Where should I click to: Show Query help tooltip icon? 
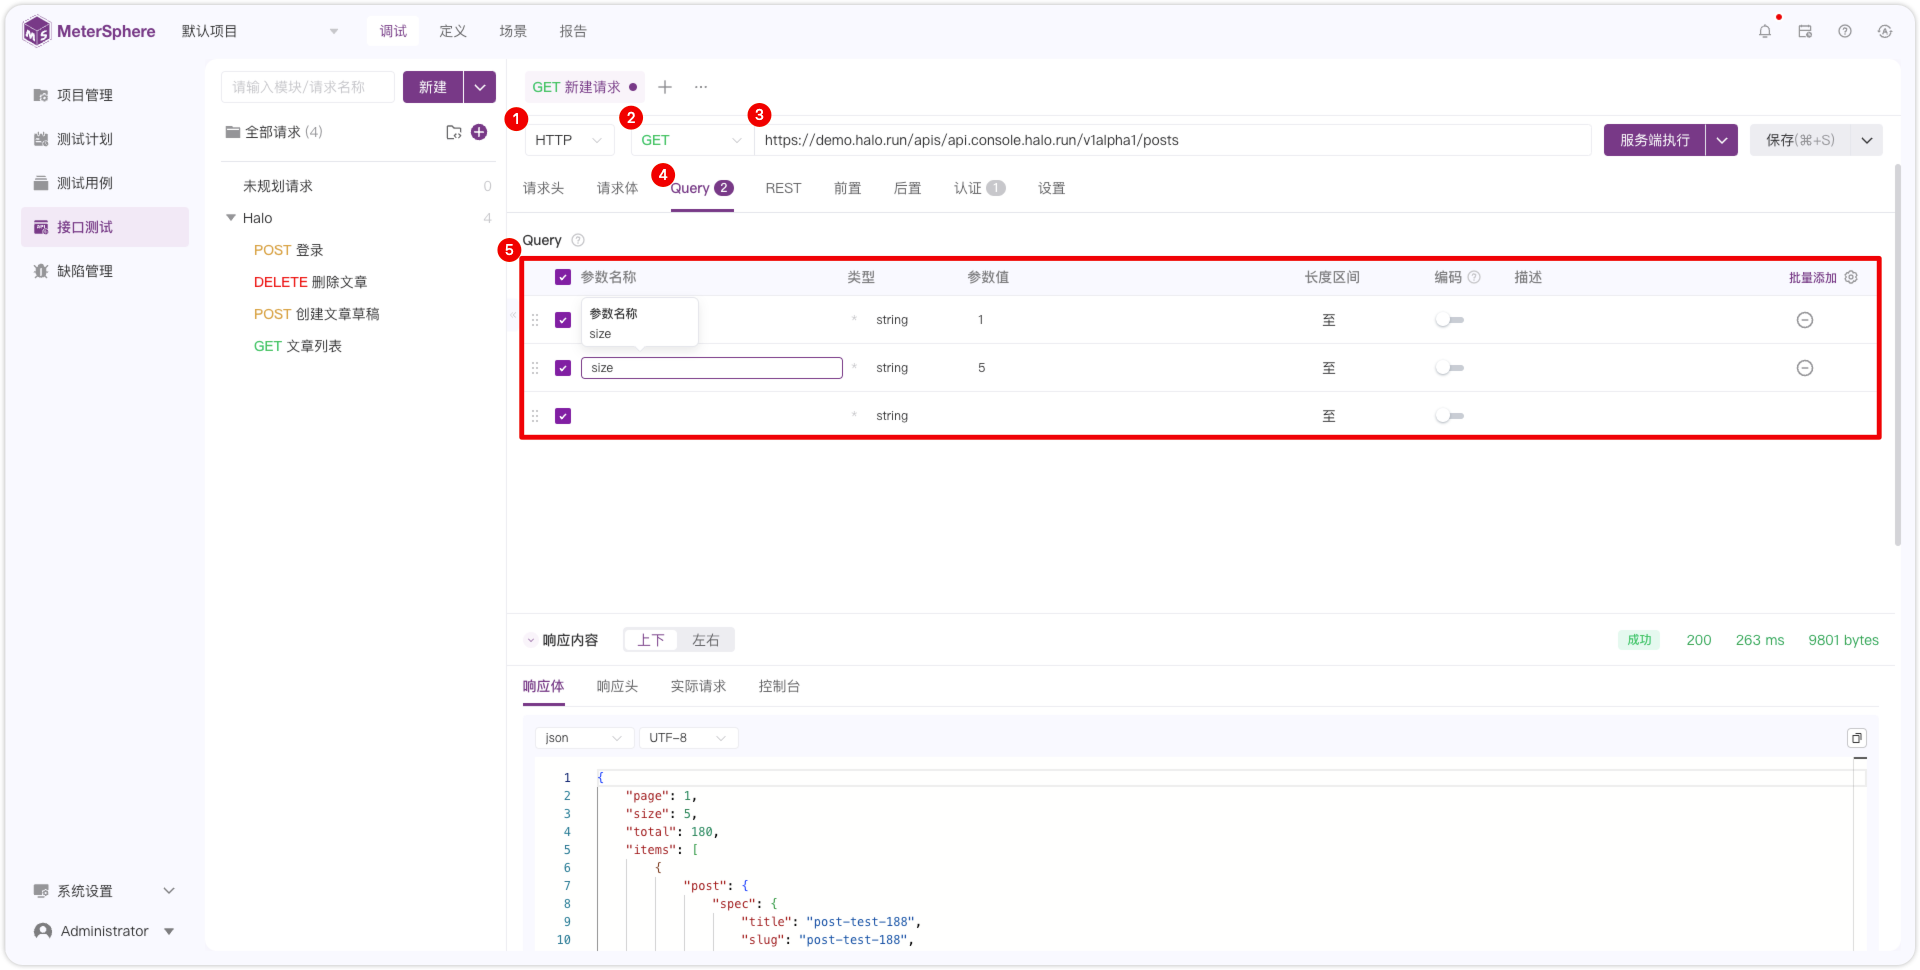click(578, 240)
